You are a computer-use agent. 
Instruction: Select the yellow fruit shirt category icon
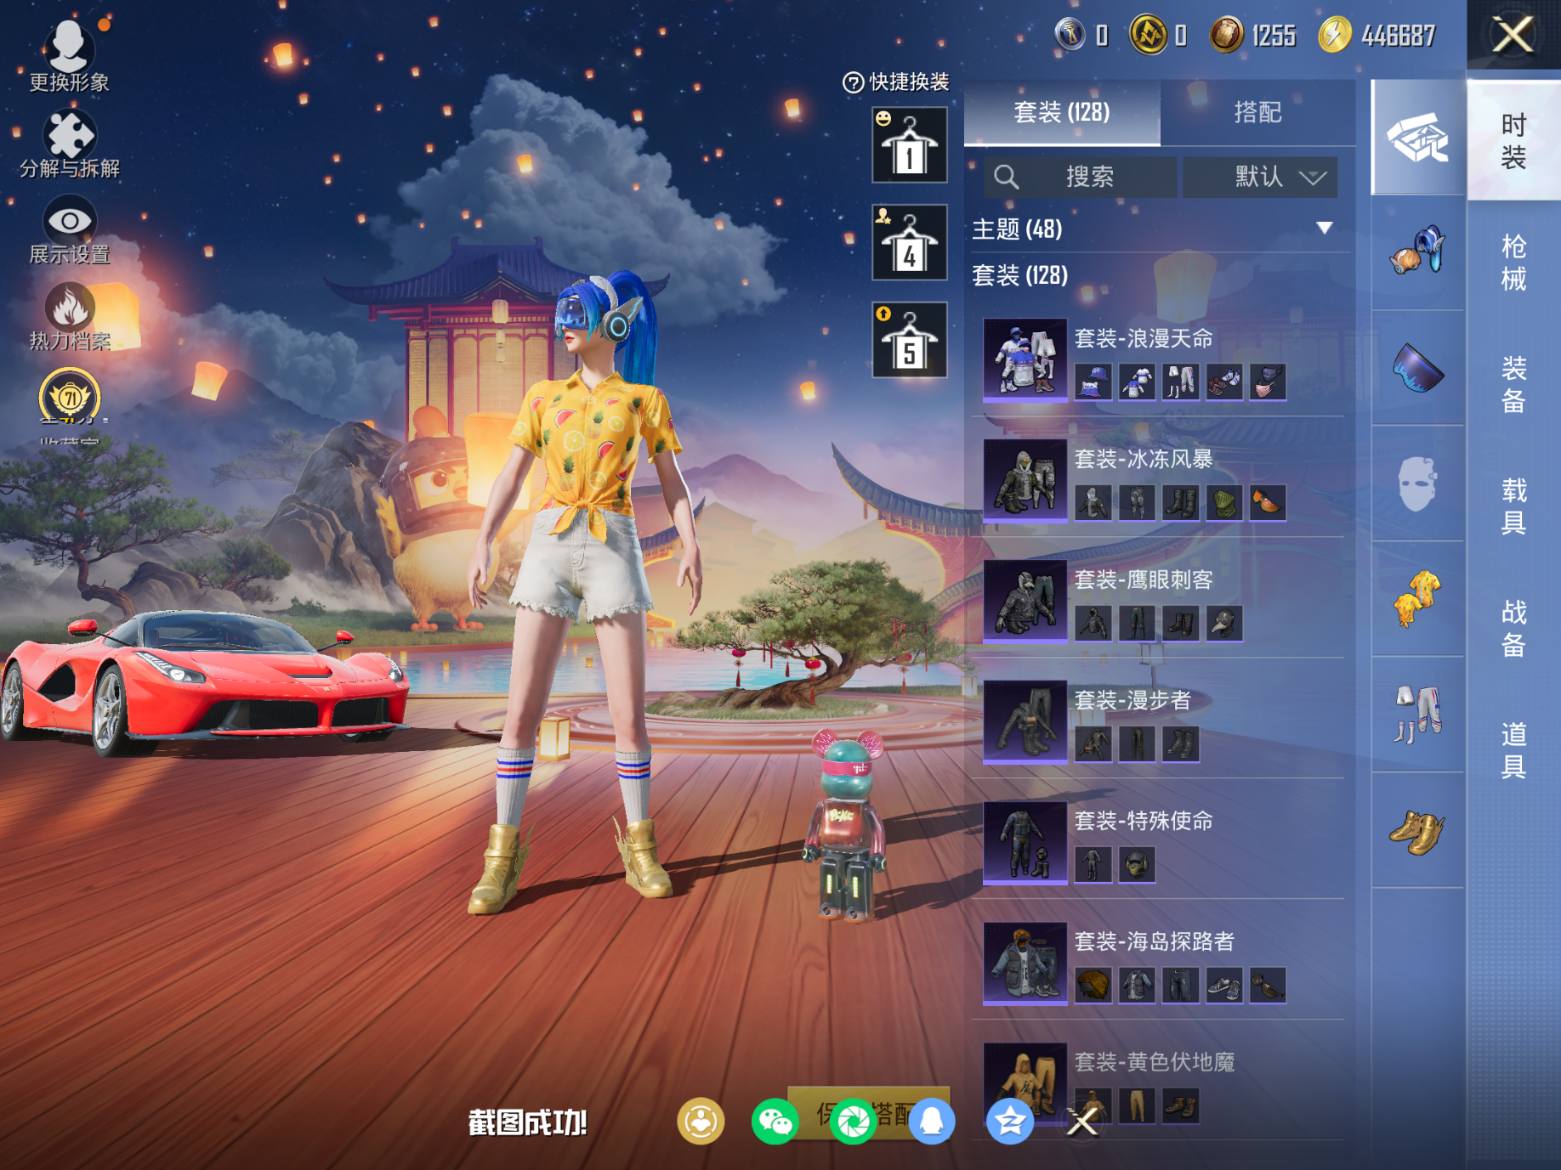point(1417,597)
